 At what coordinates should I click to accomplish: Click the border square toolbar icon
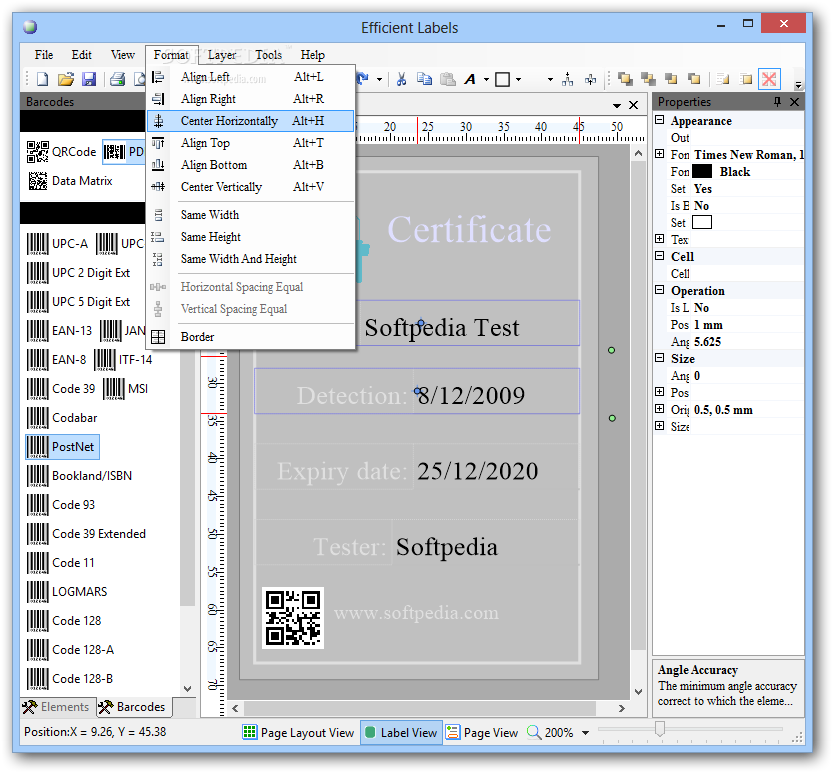tap(503, 80)
